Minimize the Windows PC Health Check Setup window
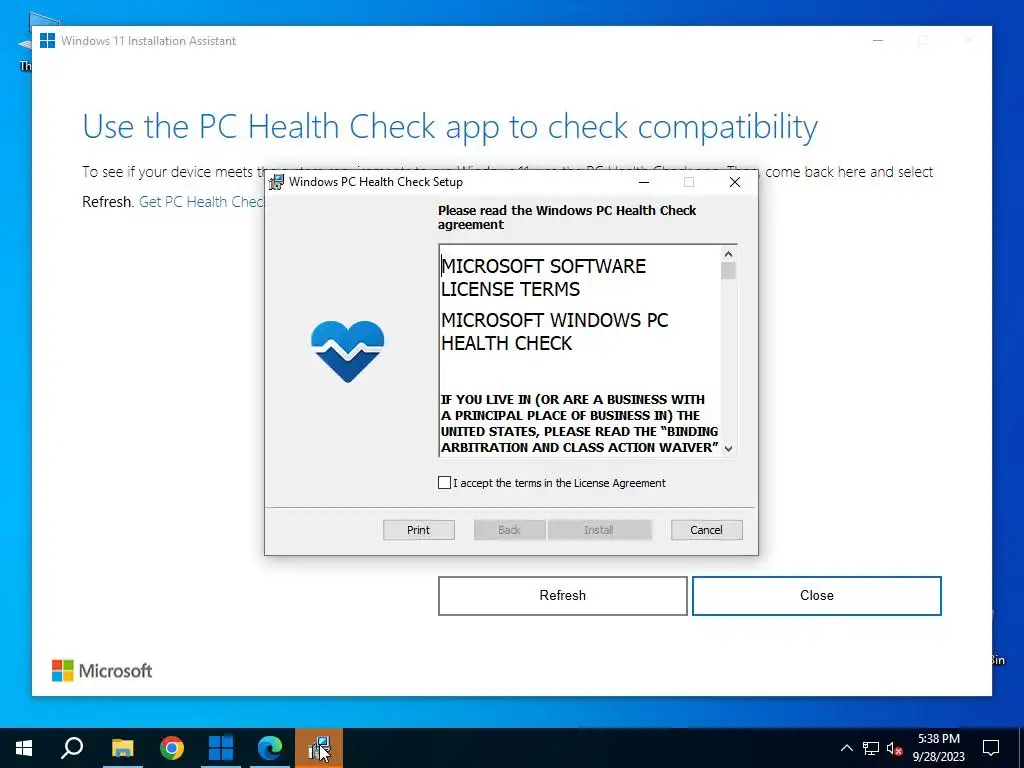Viewport: 1024px width, 768px height. coord(644,182)
